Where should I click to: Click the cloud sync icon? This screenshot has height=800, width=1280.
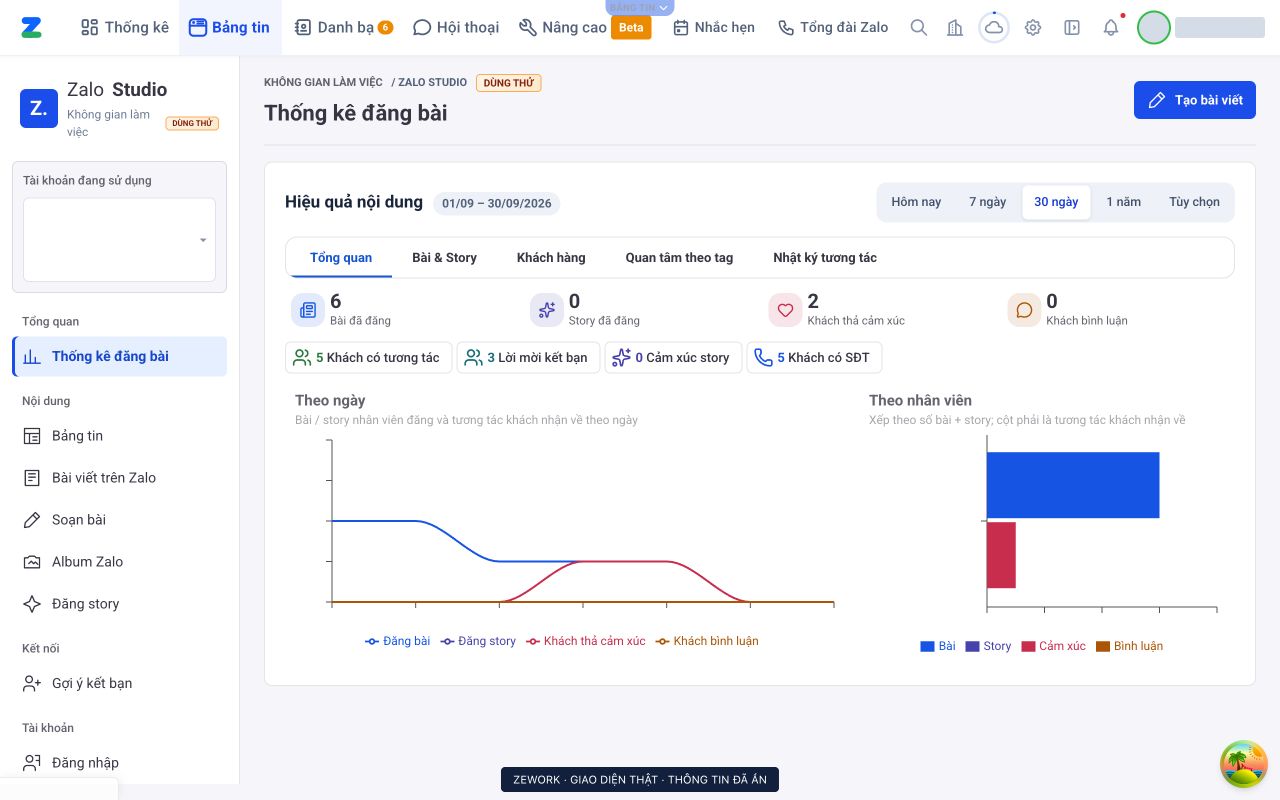click(x=994, y=28)
